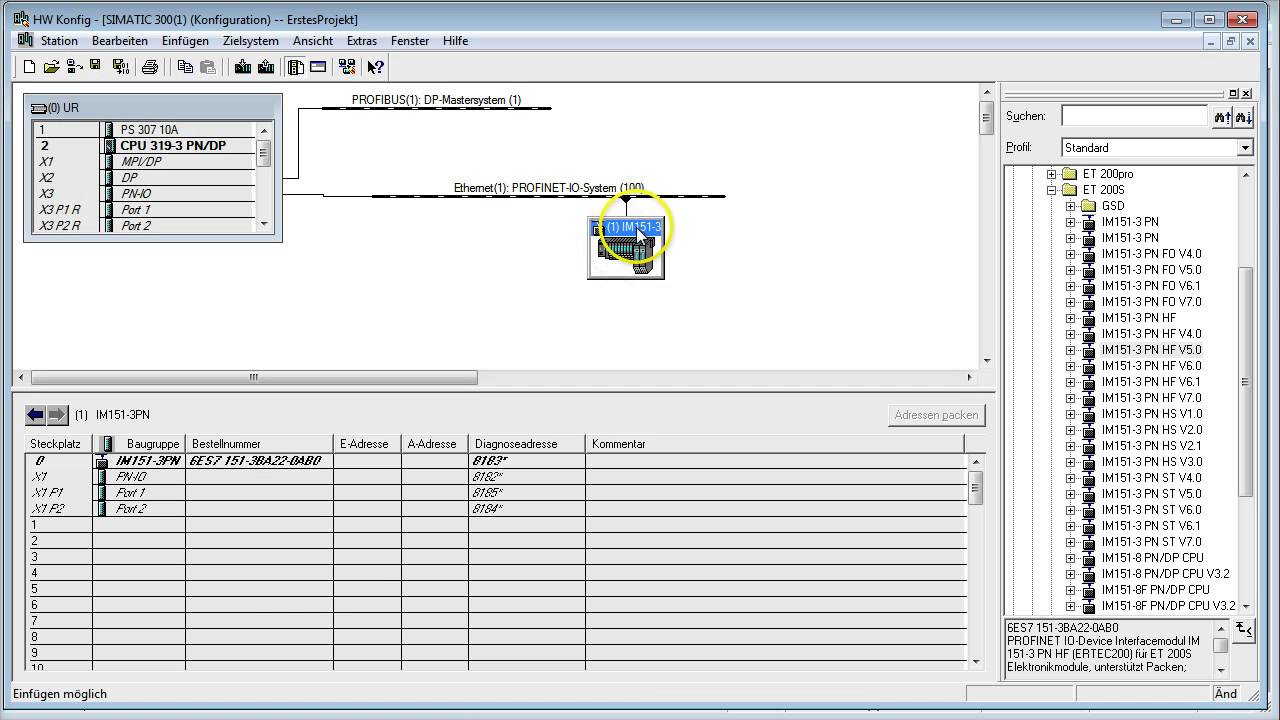Select IM151-3 PN HF V6.0 catalog entry

pyautogui.click(x=1151, y=366)
